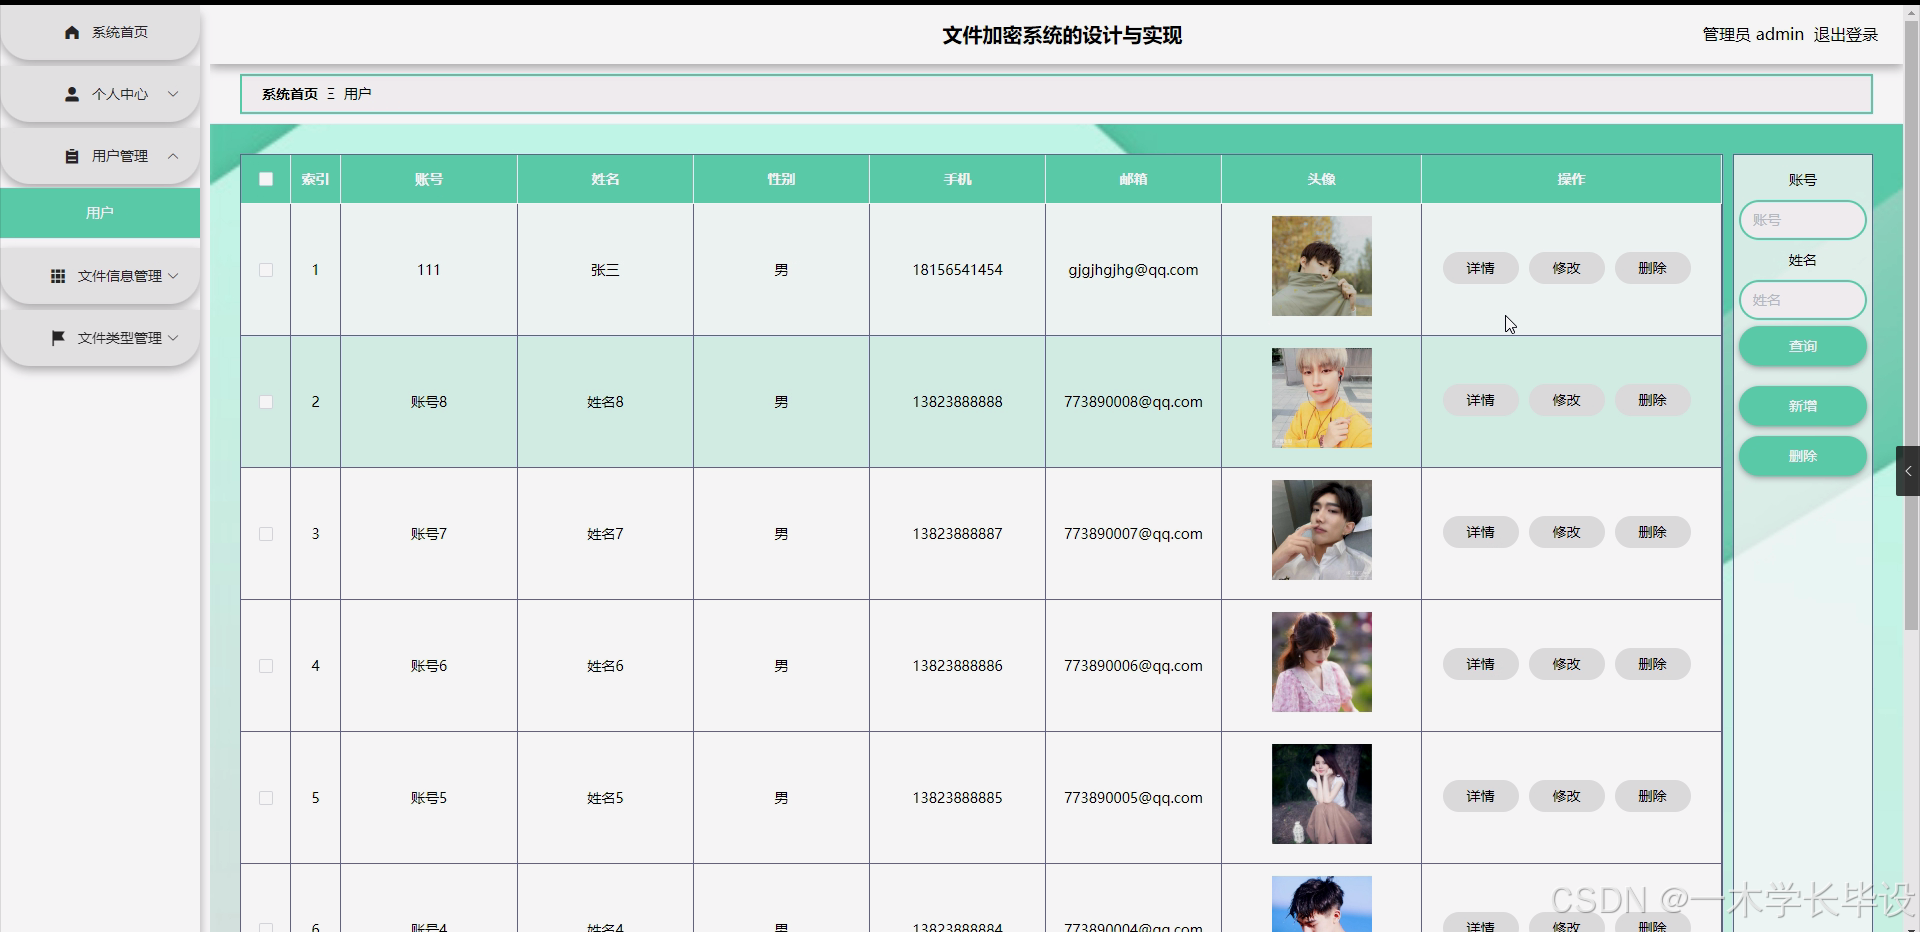1920x932 pixels.
Task: Check the row checkbox for 姓名5
Action: click(x=265, y=798)
